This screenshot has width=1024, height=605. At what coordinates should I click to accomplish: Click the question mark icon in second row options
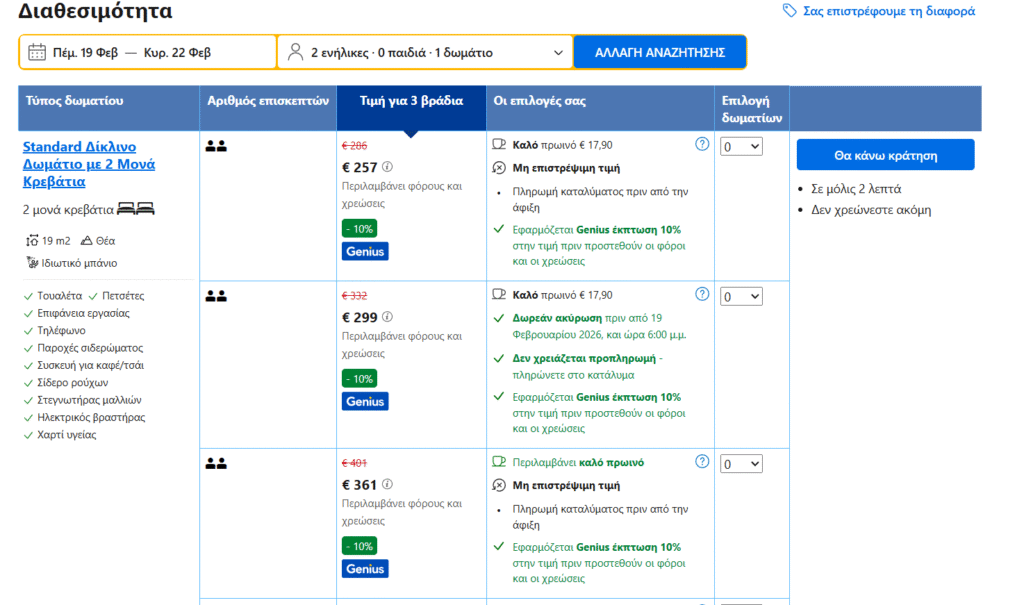coord(702,294)
